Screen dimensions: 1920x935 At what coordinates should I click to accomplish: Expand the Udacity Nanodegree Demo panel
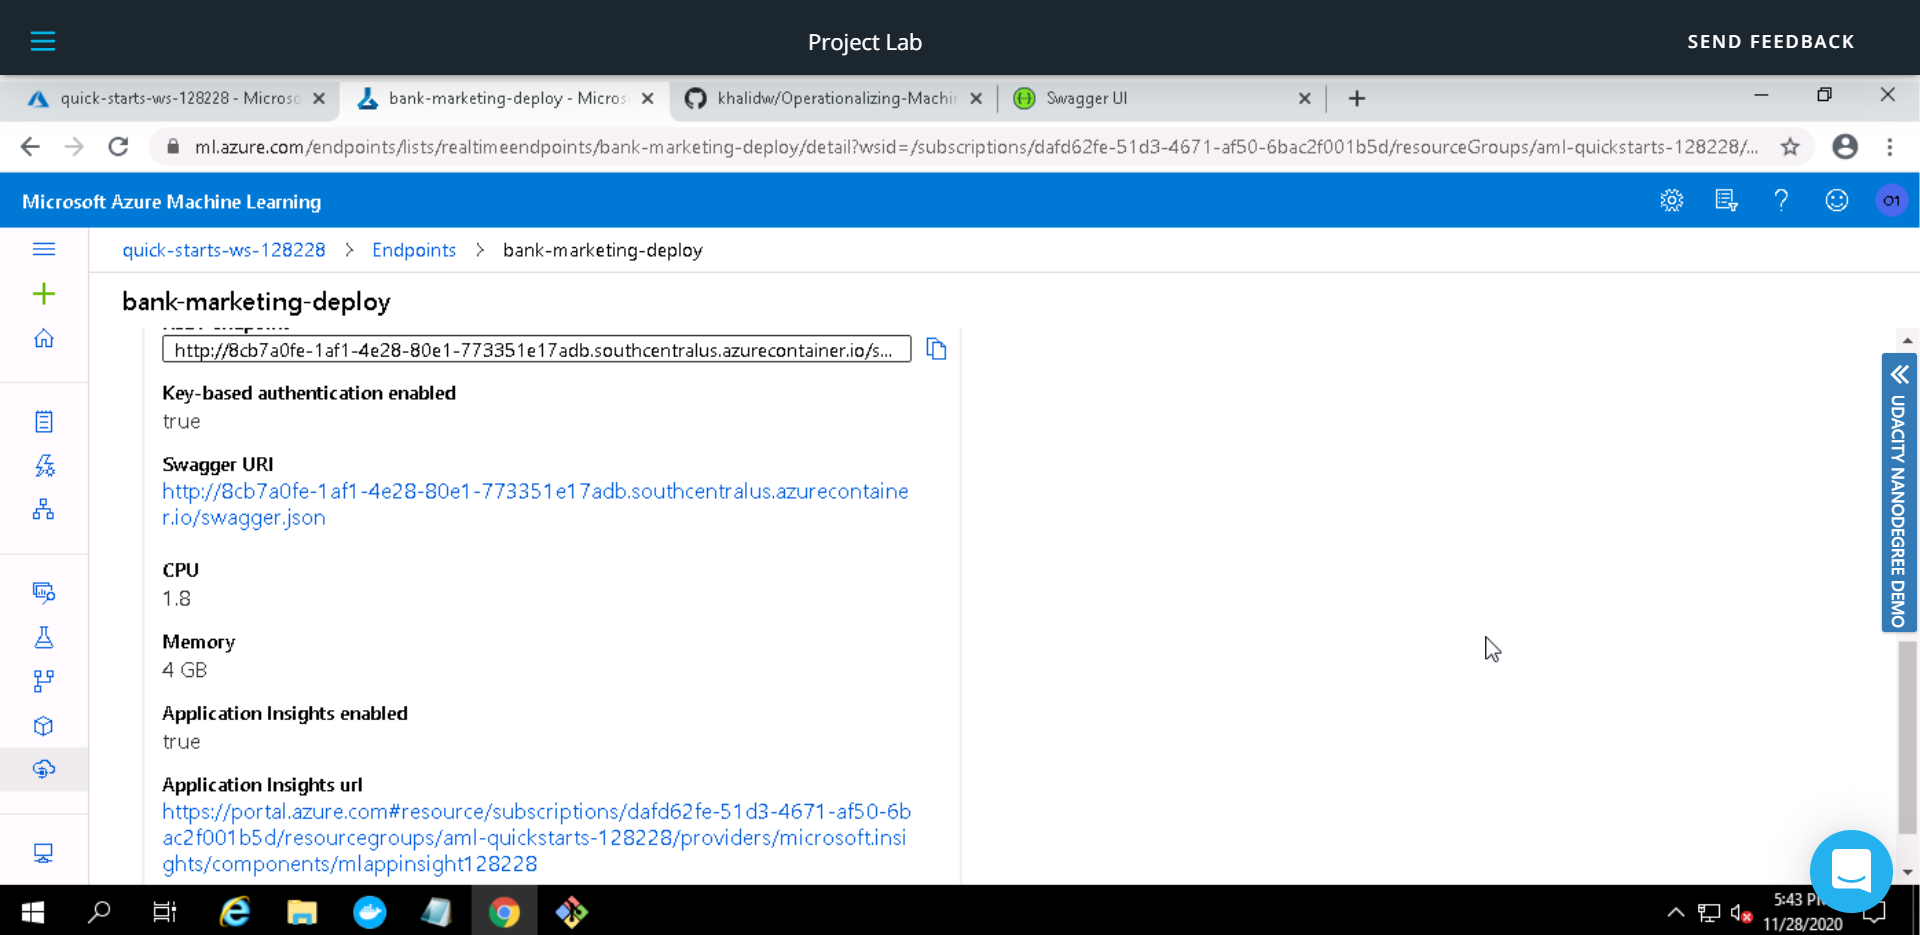point(1899,492)
